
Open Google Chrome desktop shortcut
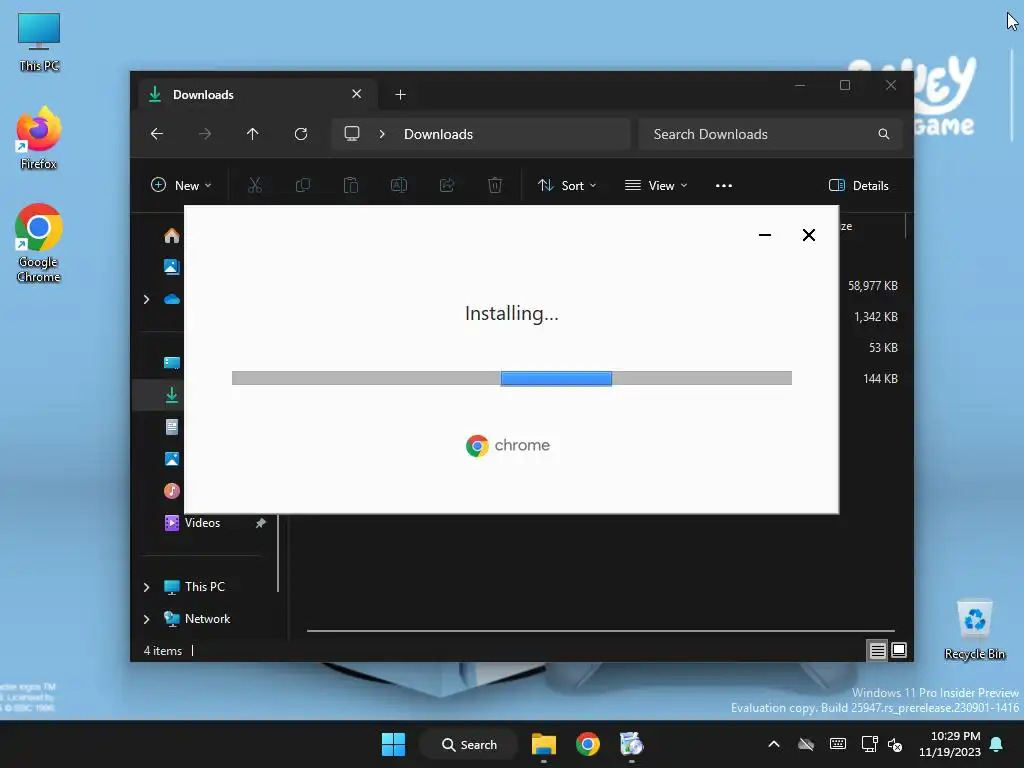coord(39,243)
